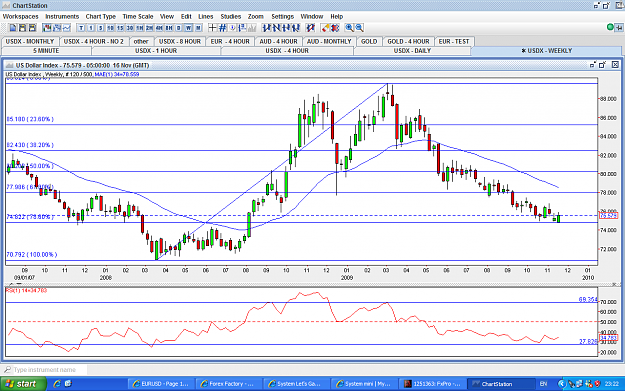Switch to USDX - MONTHLY tab
Viewport: 625px width, 391px height.
(30, 41)
